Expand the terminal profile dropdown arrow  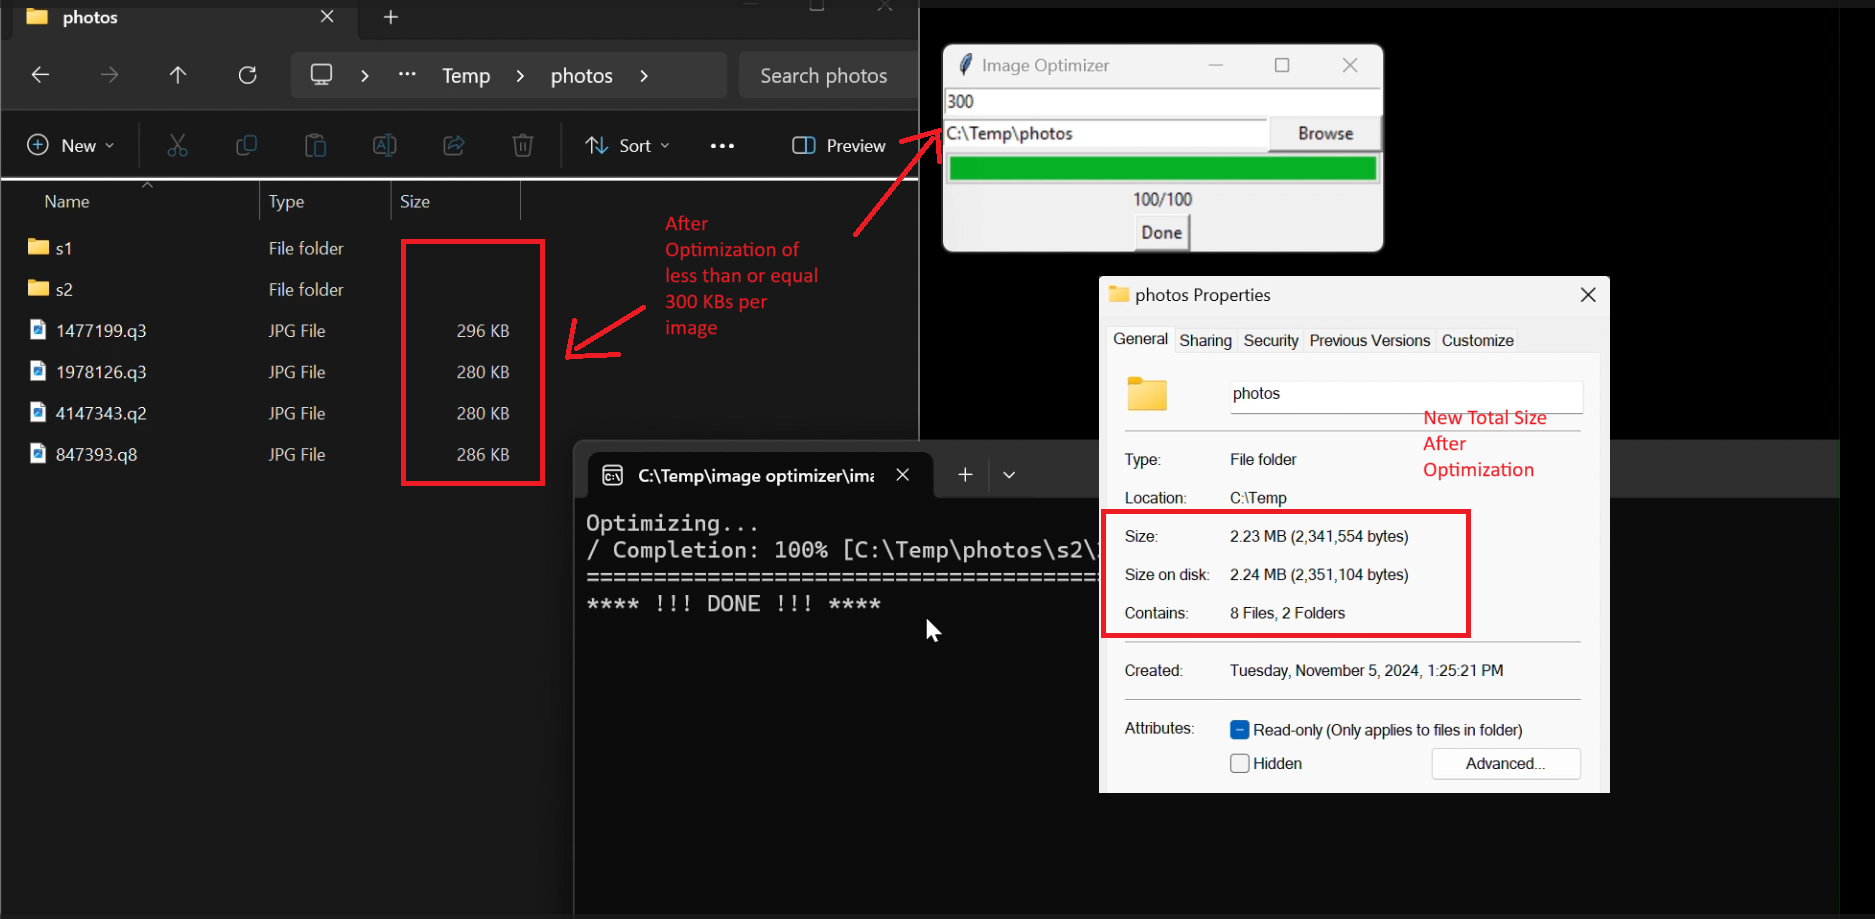point(1009,475)
